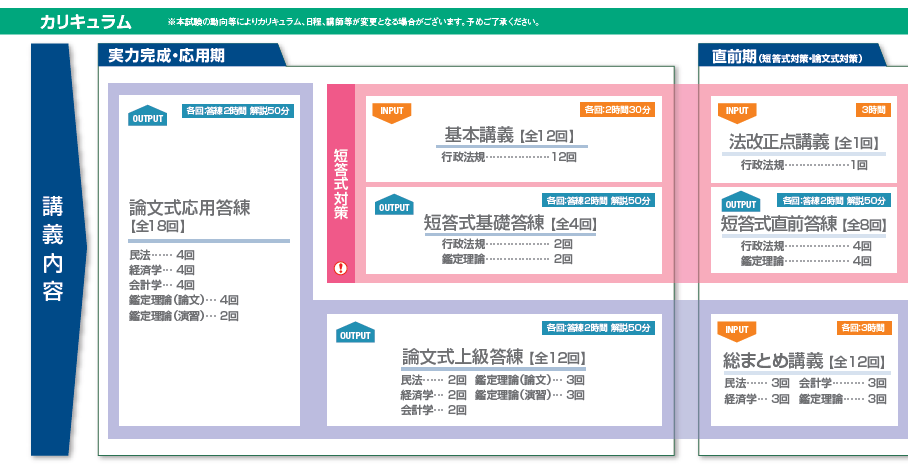The image size is (908, 466).
Task: Click the OUTPUT badge above 論文式応用答練
Action: (x=148, y=116)
